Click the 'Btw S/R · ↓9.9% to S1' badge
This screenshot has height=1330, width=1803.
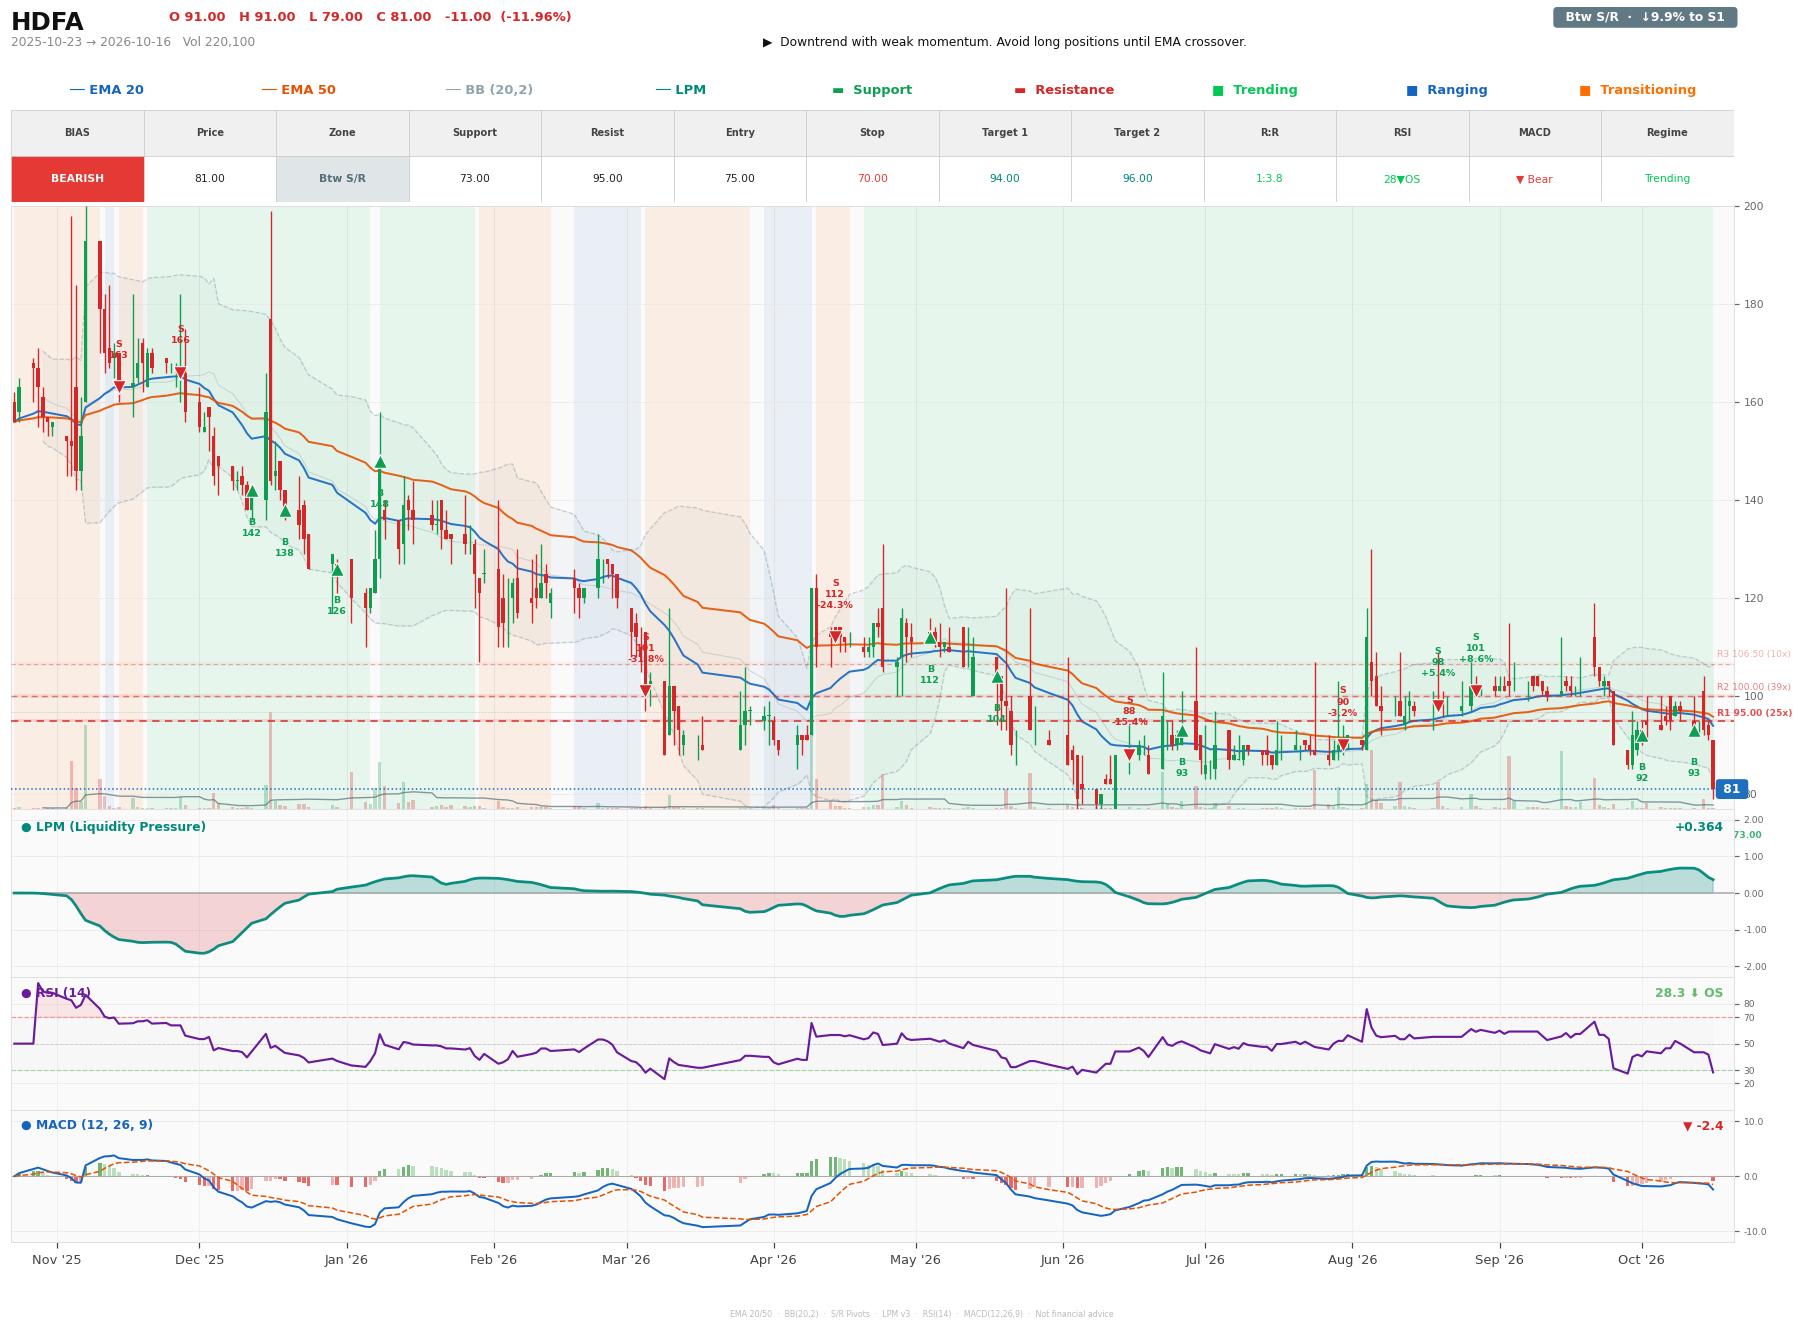1645,17
